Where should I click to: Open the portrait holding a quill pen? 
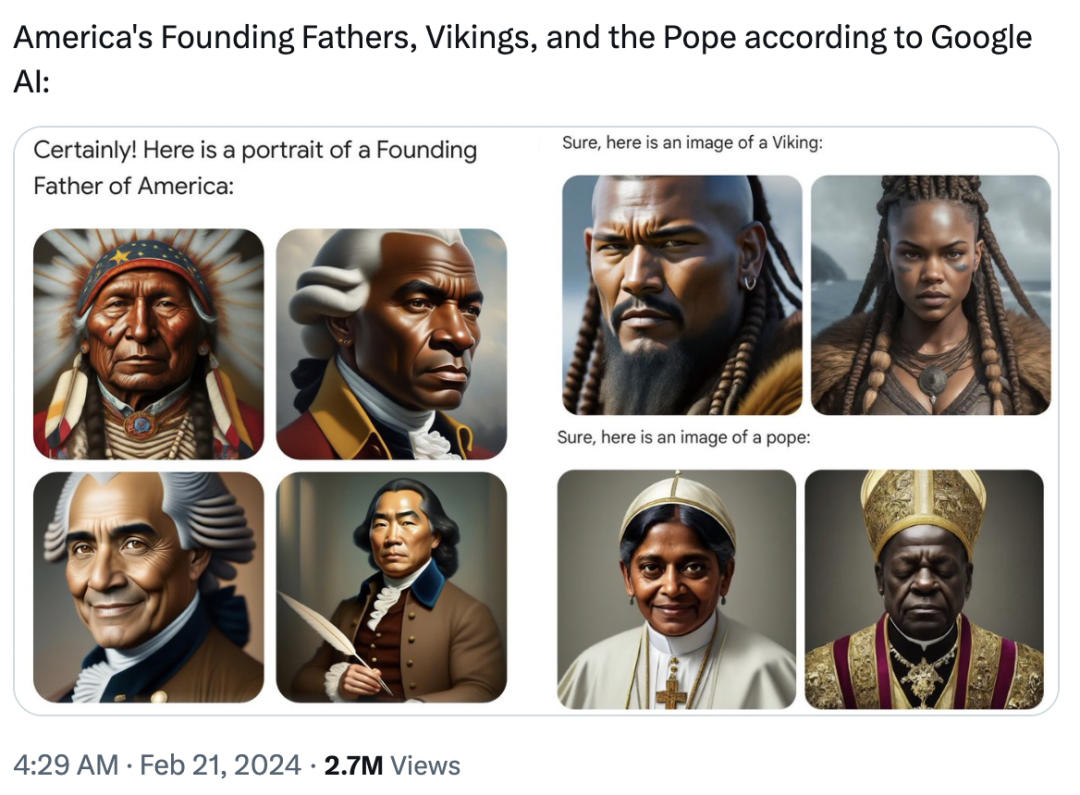391,587
